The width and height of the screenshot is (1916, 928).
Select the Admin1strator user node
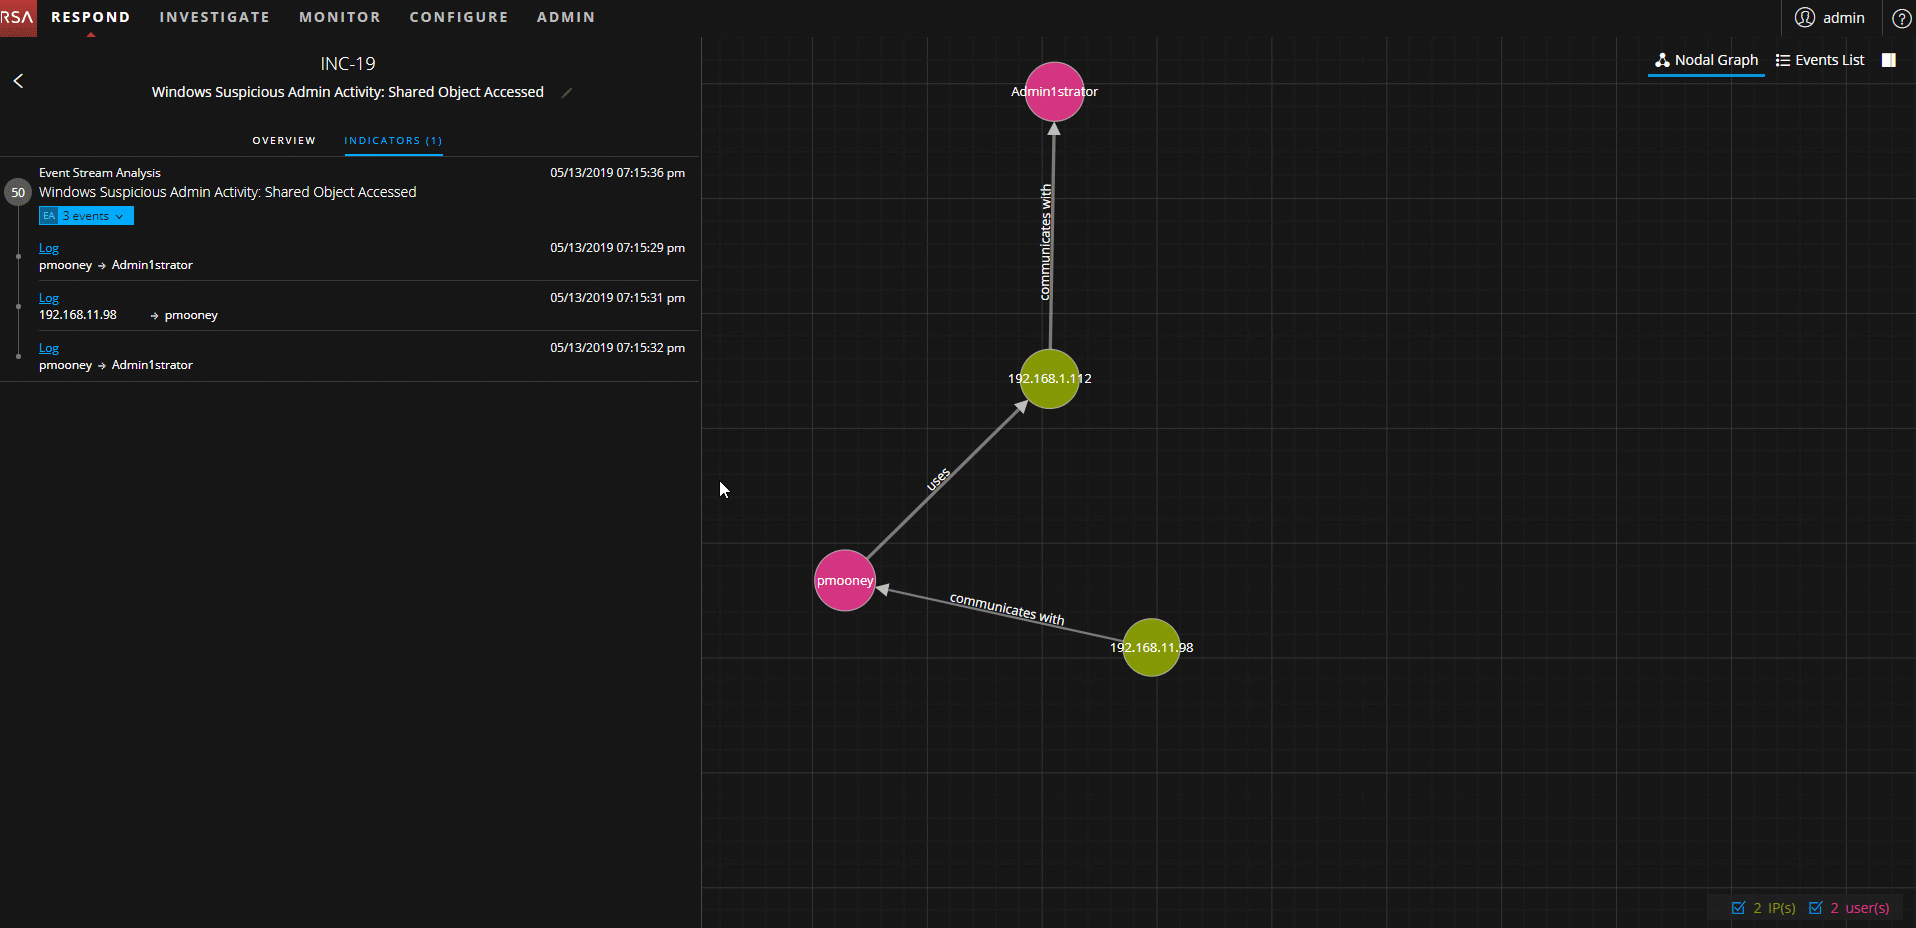click(x=1054, y=92)
